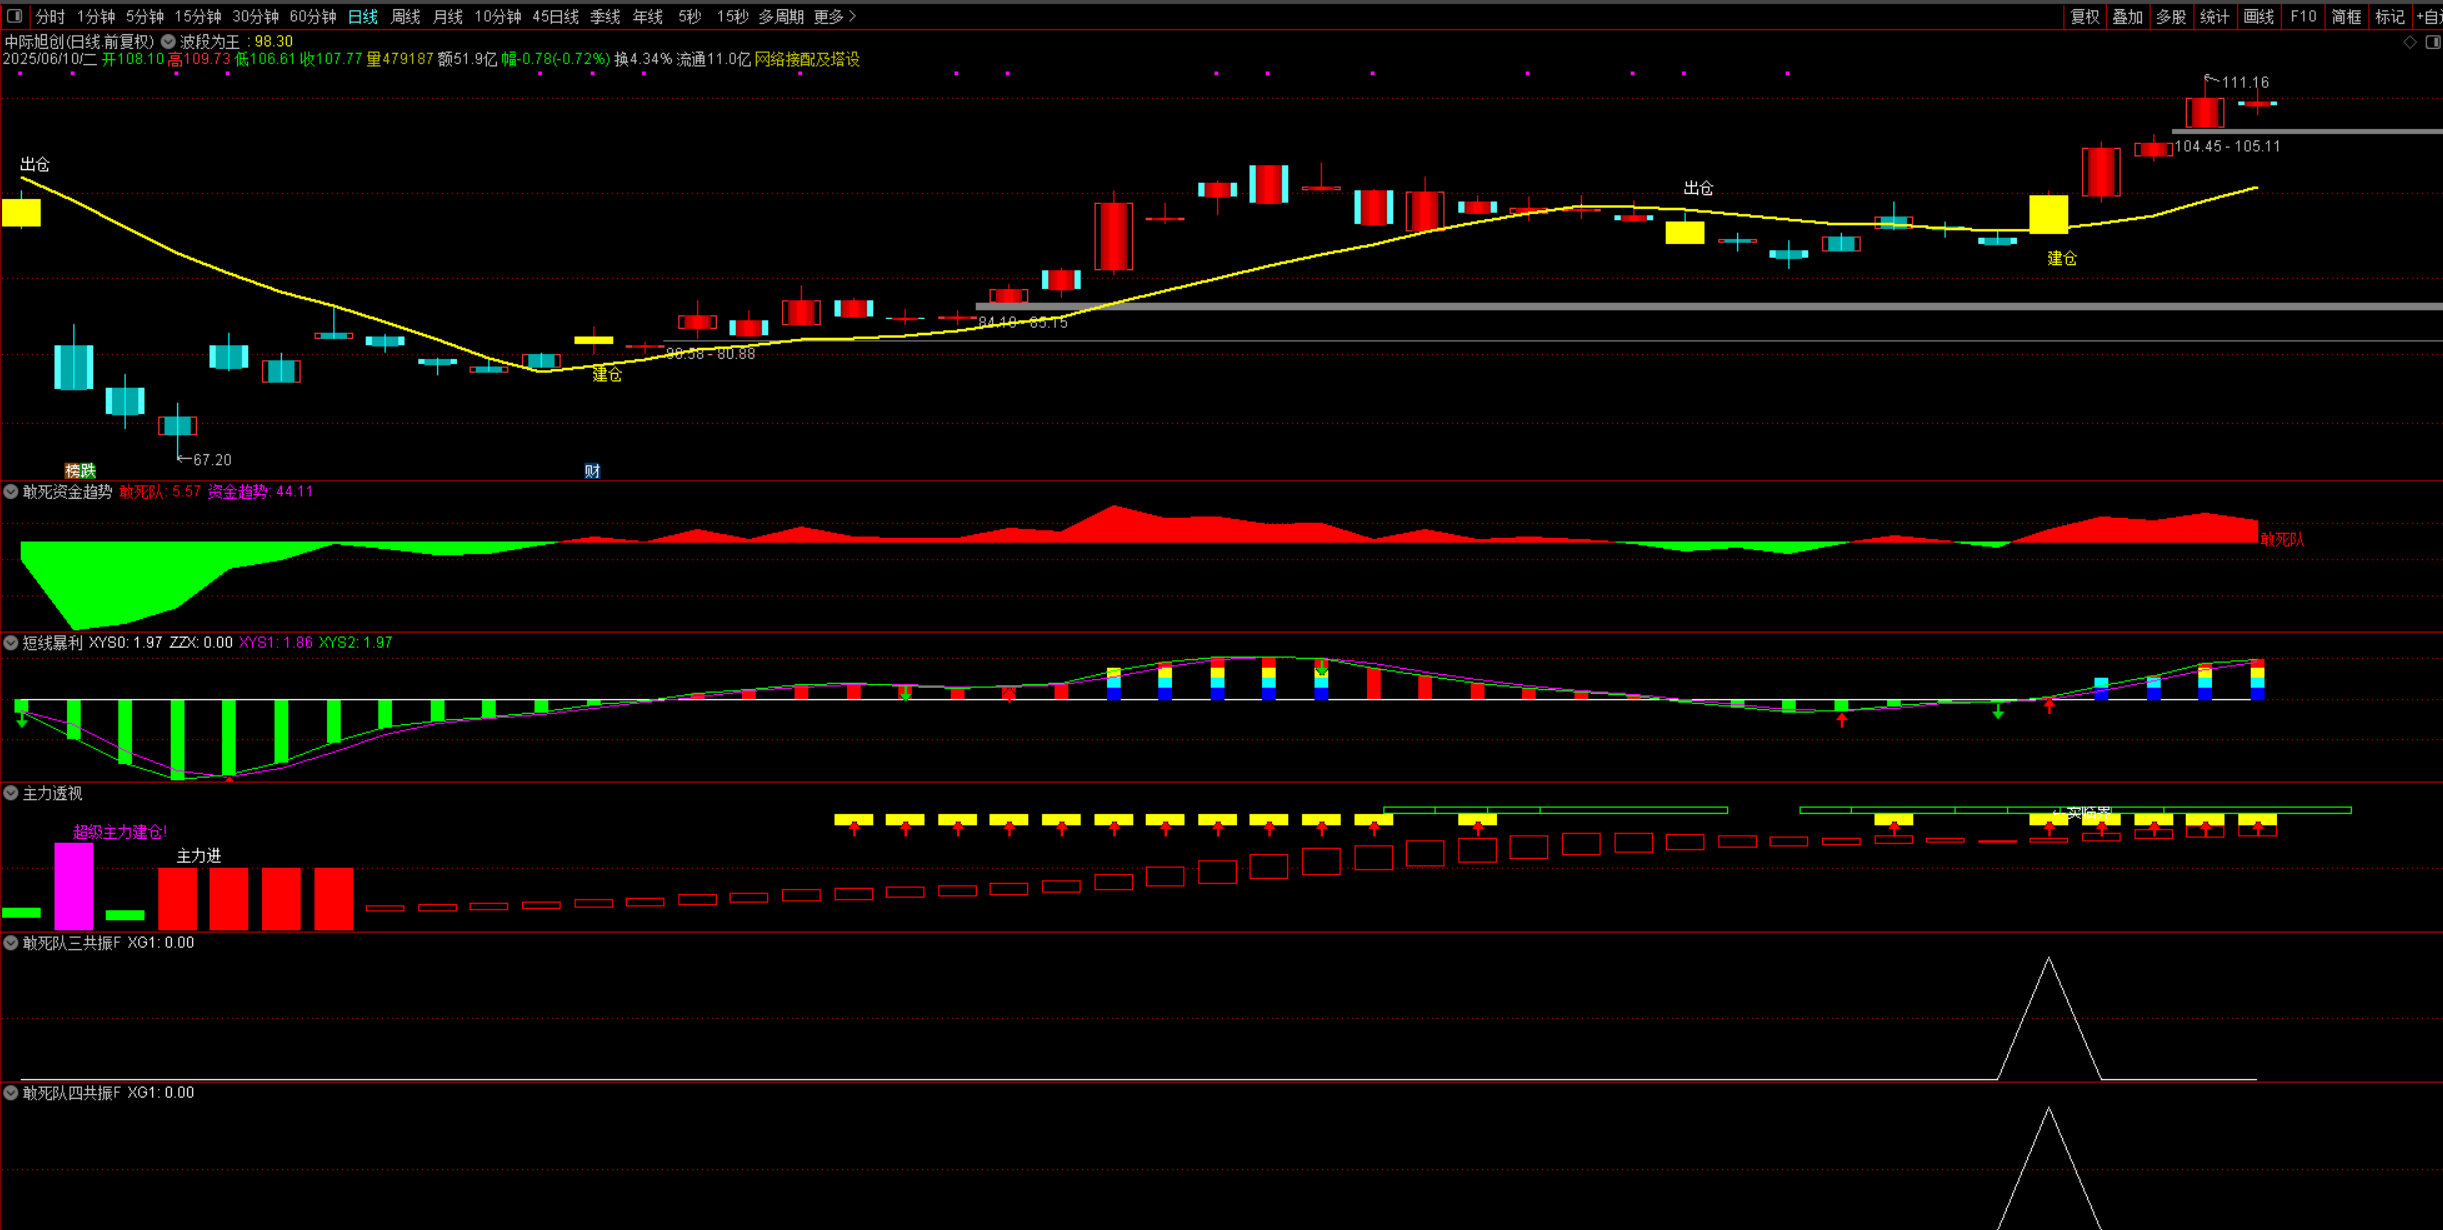Toggle the 敢死队四共振F indicator circle button
The width and height of the screenshot is (2443, 1230).
coord(11,1093)
